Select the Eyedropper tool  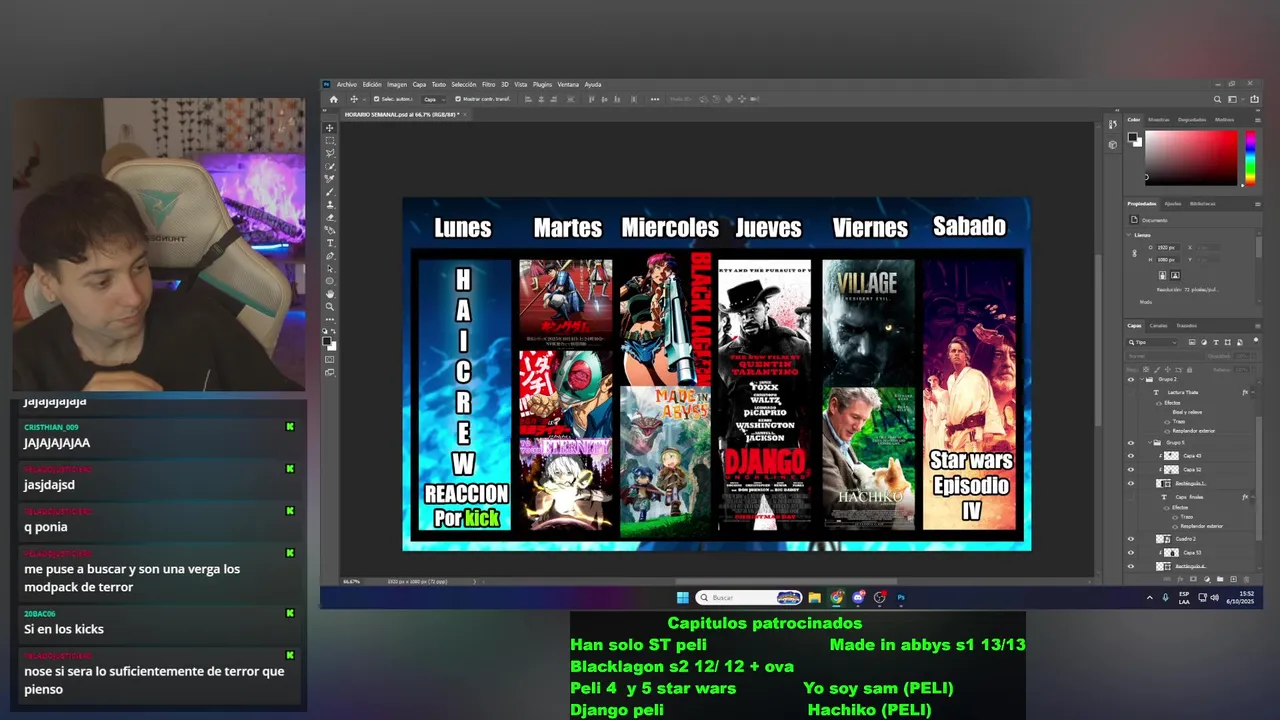330,179
